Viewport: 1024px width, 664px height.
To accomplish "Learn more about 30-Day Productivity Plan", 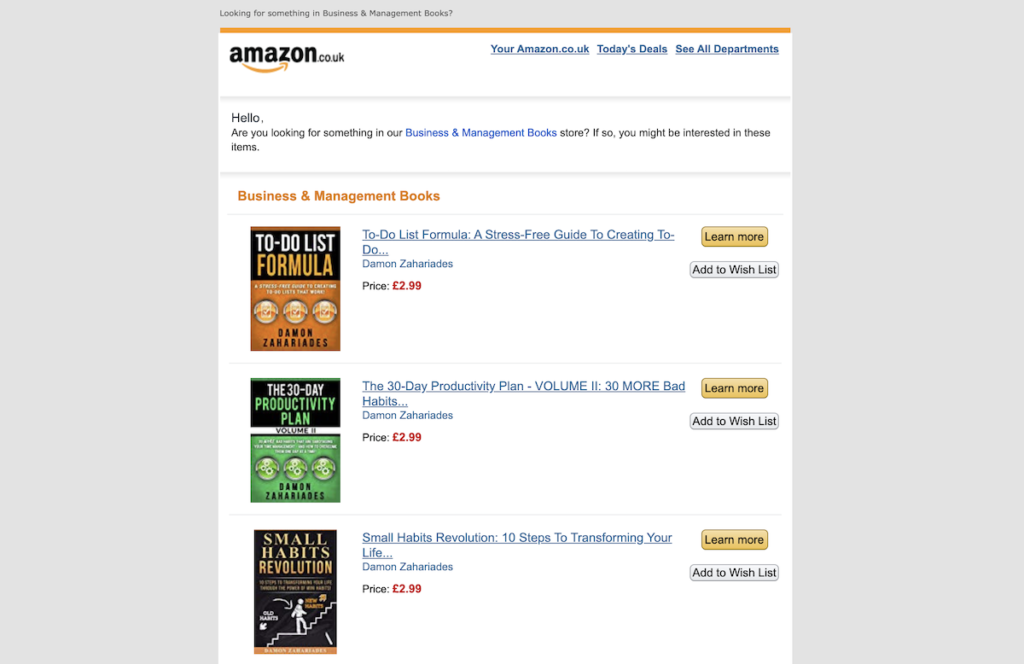I will click(x=734, y=388).
